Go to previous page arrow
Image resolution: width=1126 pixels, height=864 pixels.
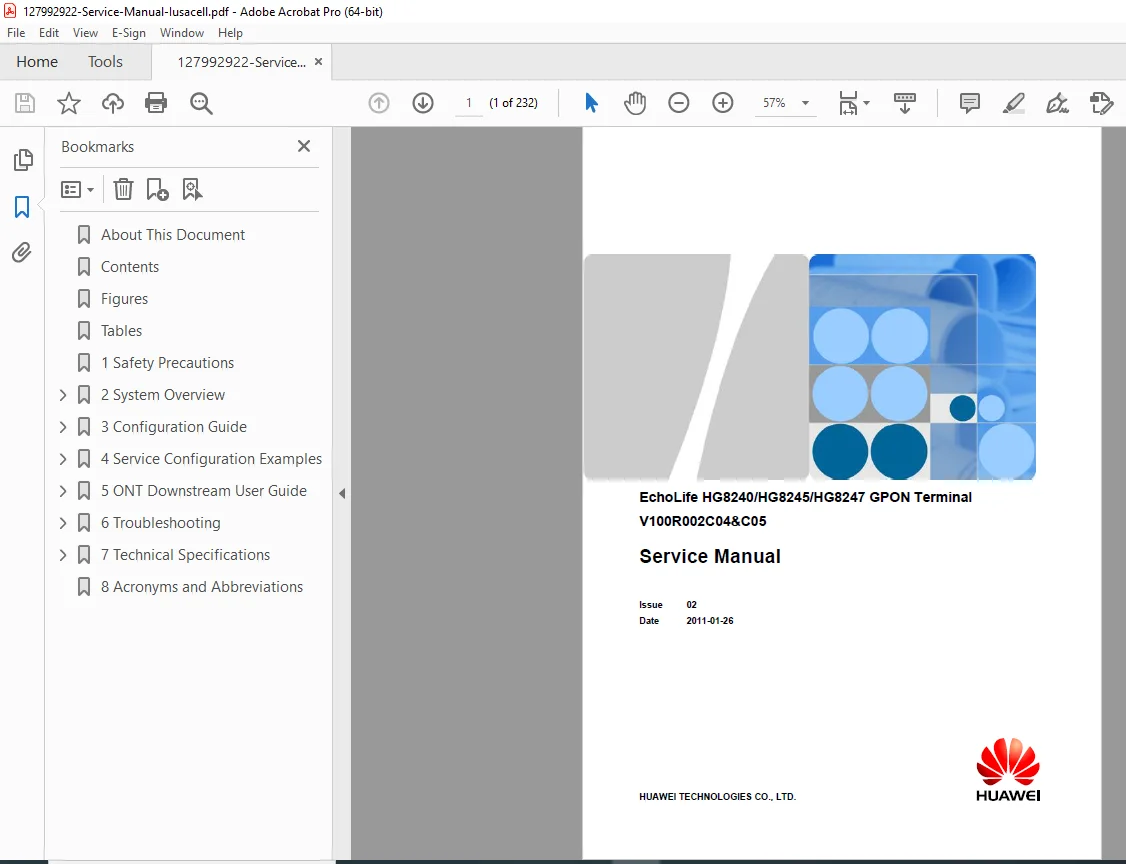(379, 103)
